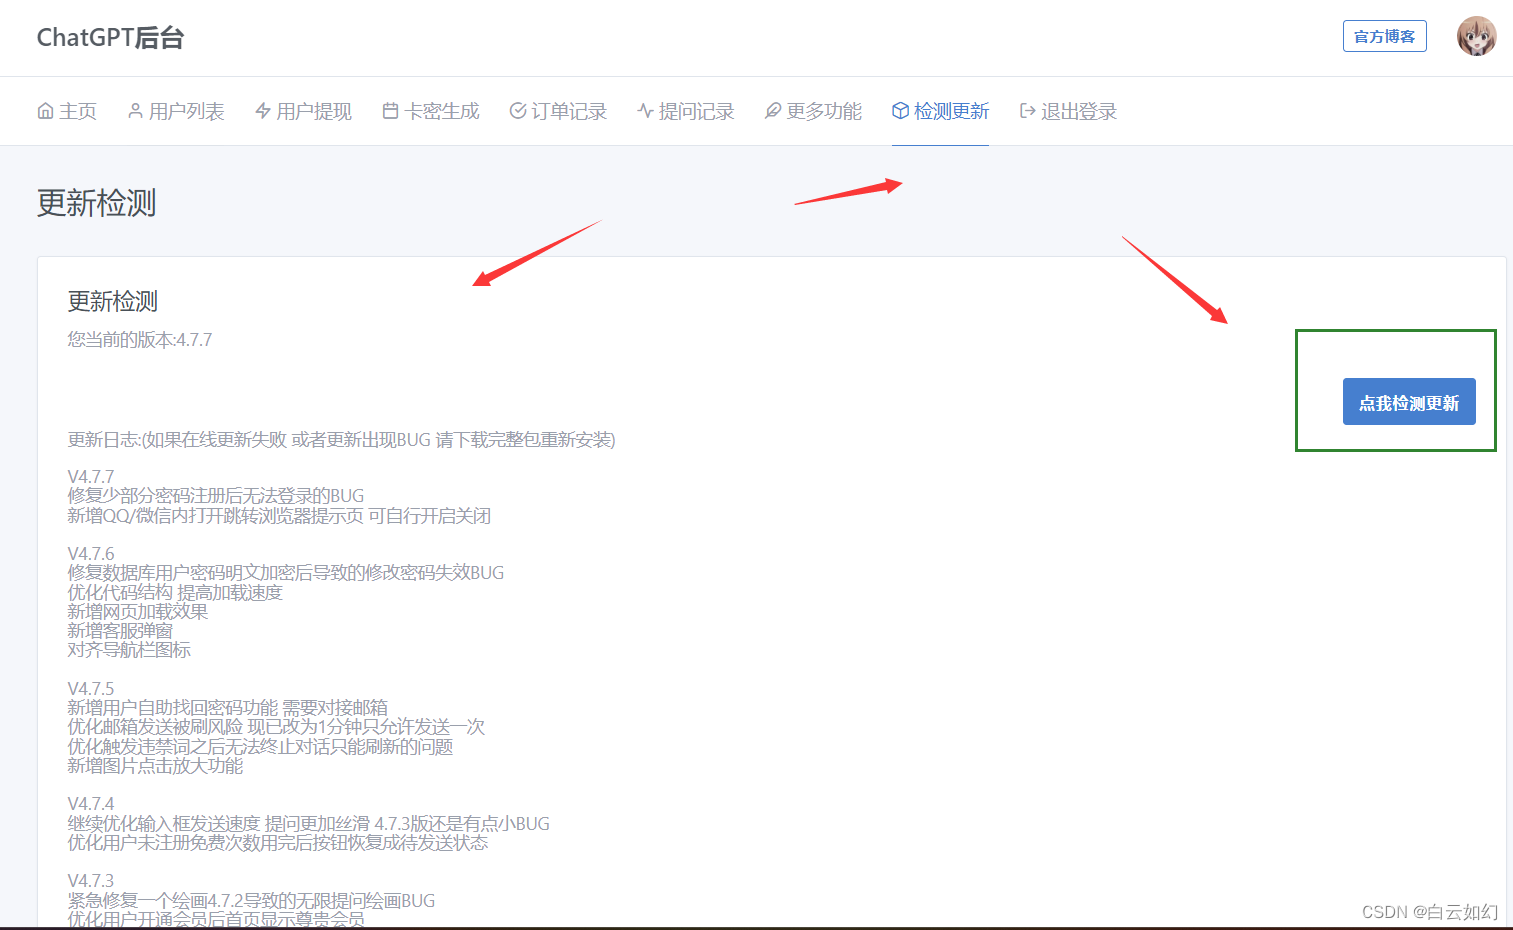Open the 订单记录 menu item

(x=559, y=111)
